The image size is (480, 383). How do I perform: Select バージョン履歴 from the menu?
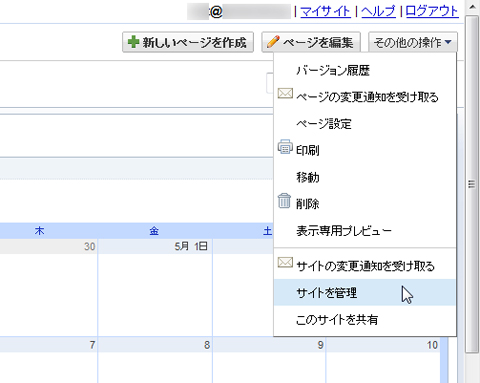(x=365, y=70)
